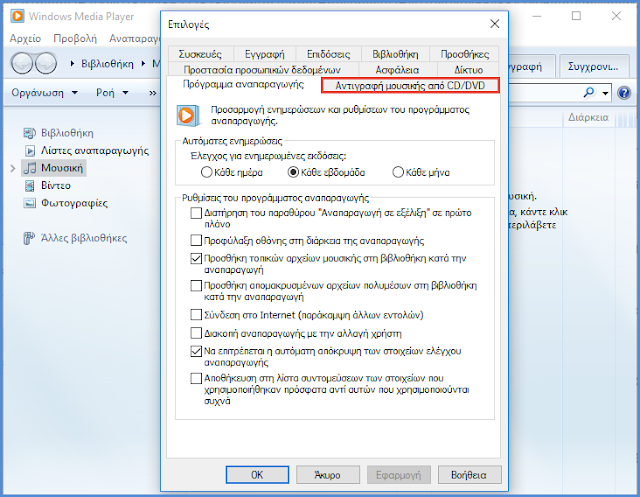Select Λίστες αναπαραγωγής in navigation pane
The image size is (640, 497).
click(95, 151)
